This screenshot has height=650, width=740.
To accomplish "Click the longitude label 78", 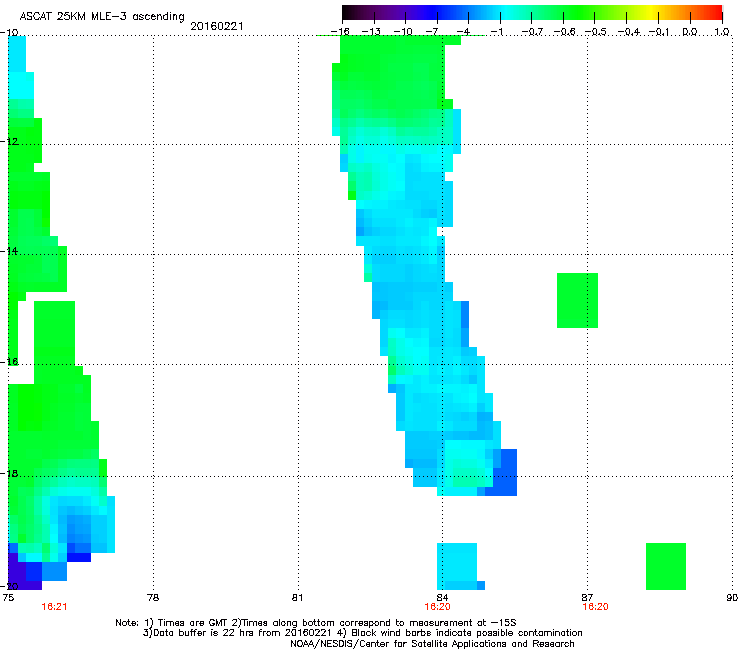I will pos(153,598).
